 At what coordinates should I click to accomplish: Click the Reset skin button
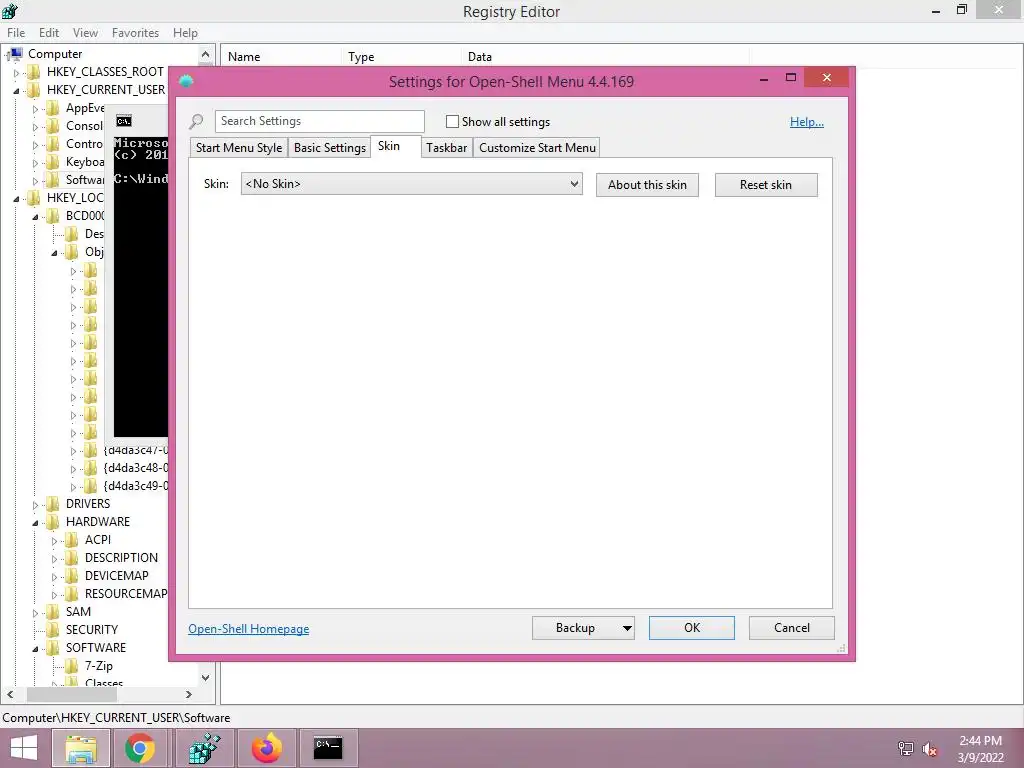pyautogui.click(x=766, y=185)
